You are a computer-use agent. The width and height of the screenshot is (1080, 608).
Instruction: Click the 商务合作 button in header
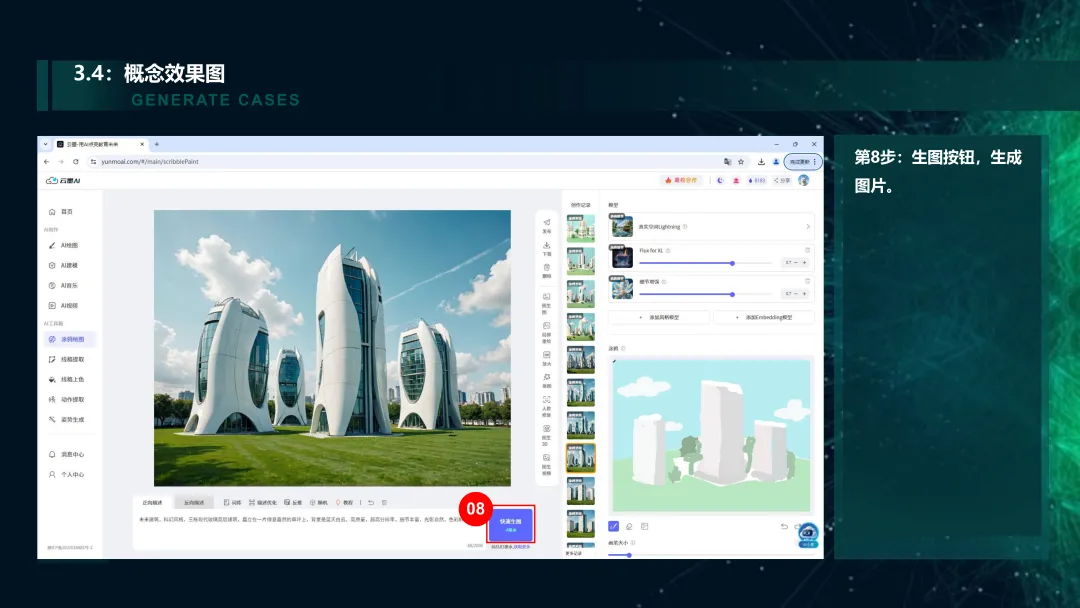[681, 180]
